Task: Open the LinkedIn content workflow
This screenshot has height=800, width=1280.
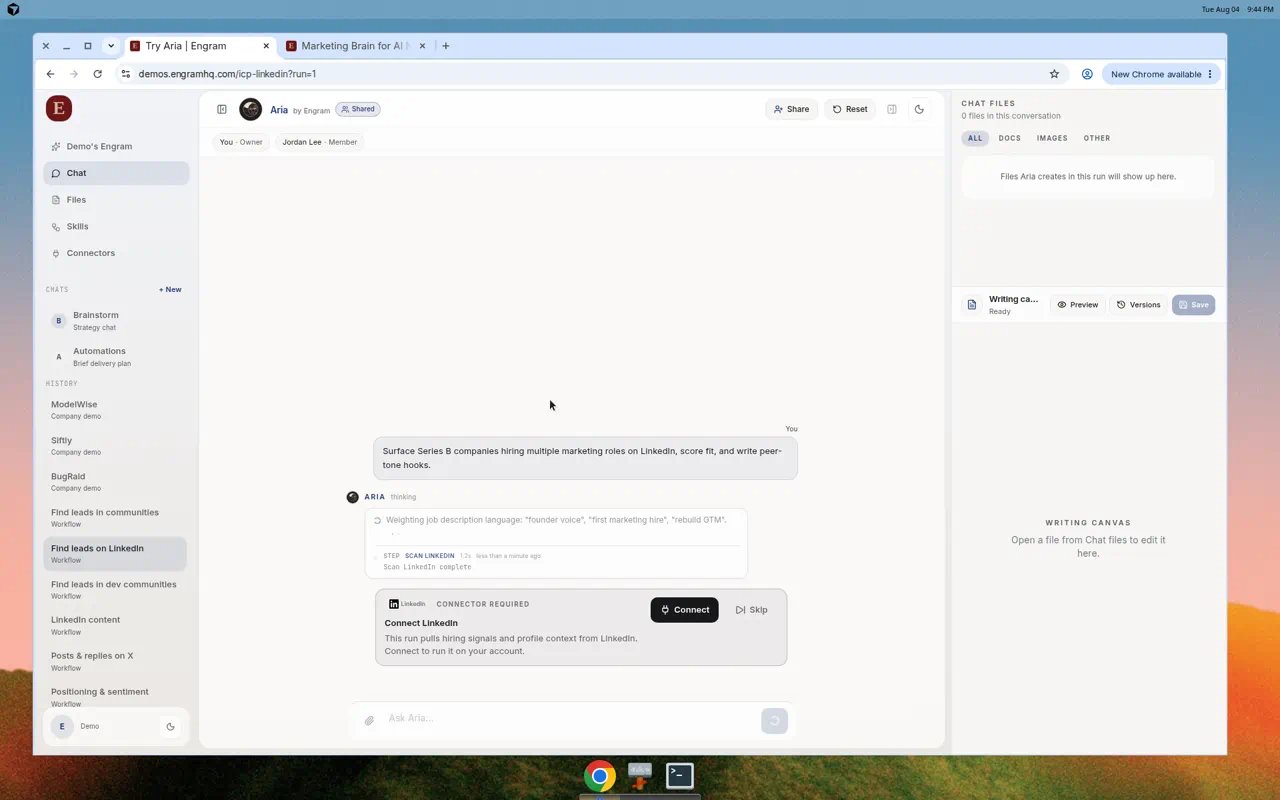Action: click(116, 626)
